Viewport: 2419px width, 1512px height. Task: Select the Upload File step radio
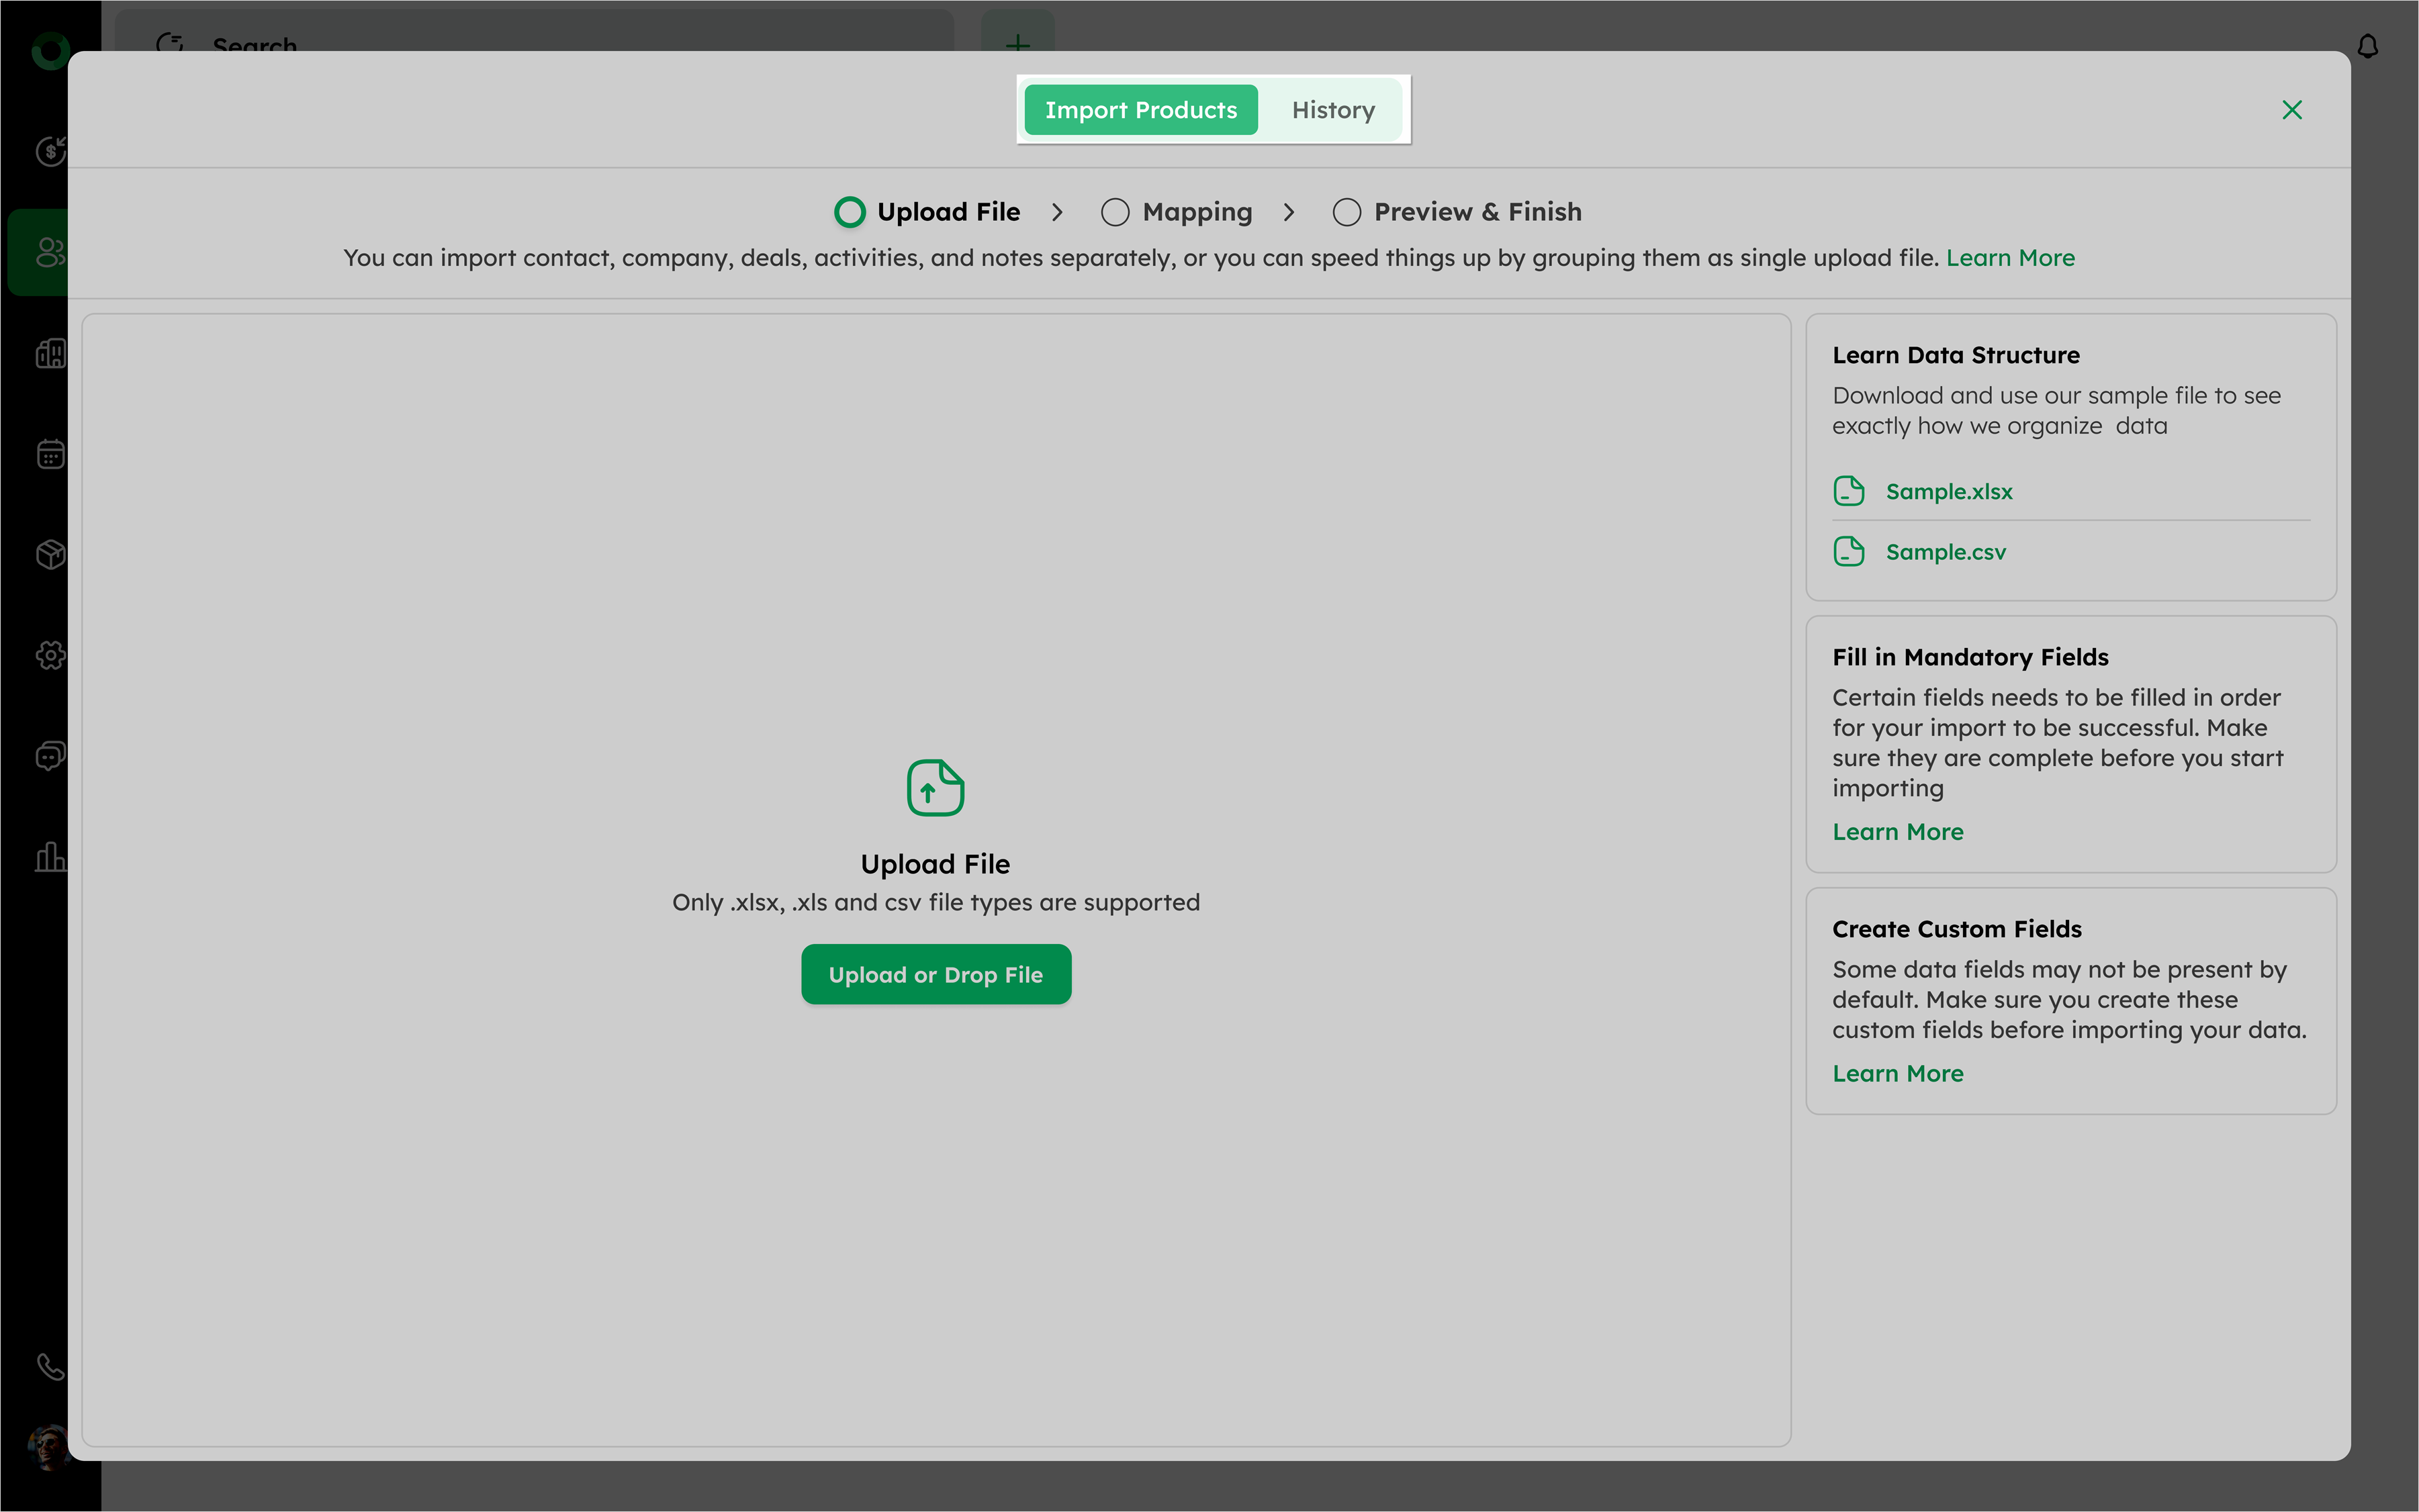tap(849, 212)
